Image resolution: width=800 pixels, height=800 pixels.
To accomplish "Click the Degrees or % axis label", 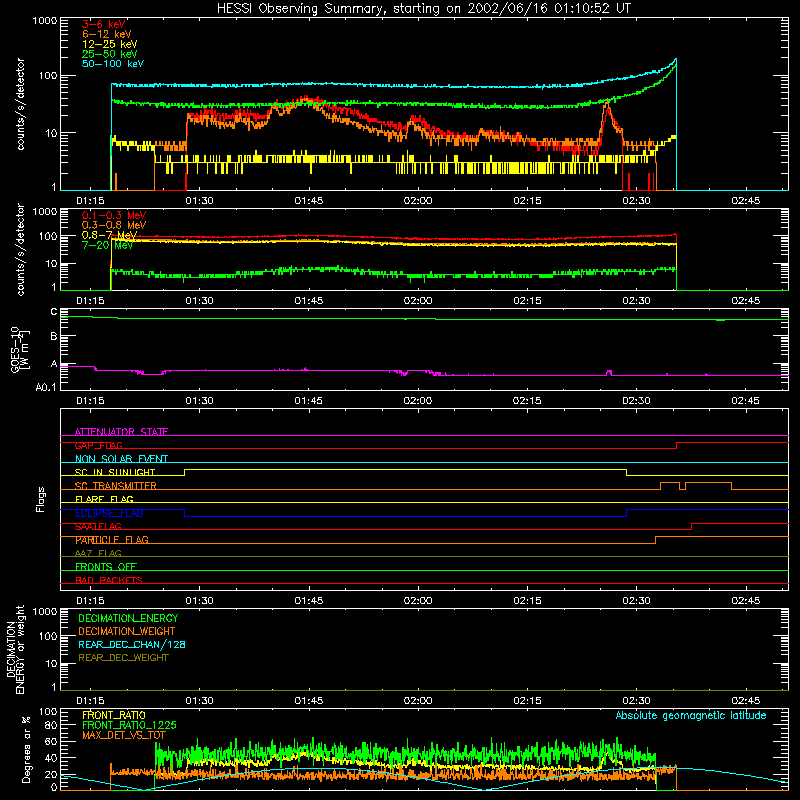I will [x=26, y=749].
